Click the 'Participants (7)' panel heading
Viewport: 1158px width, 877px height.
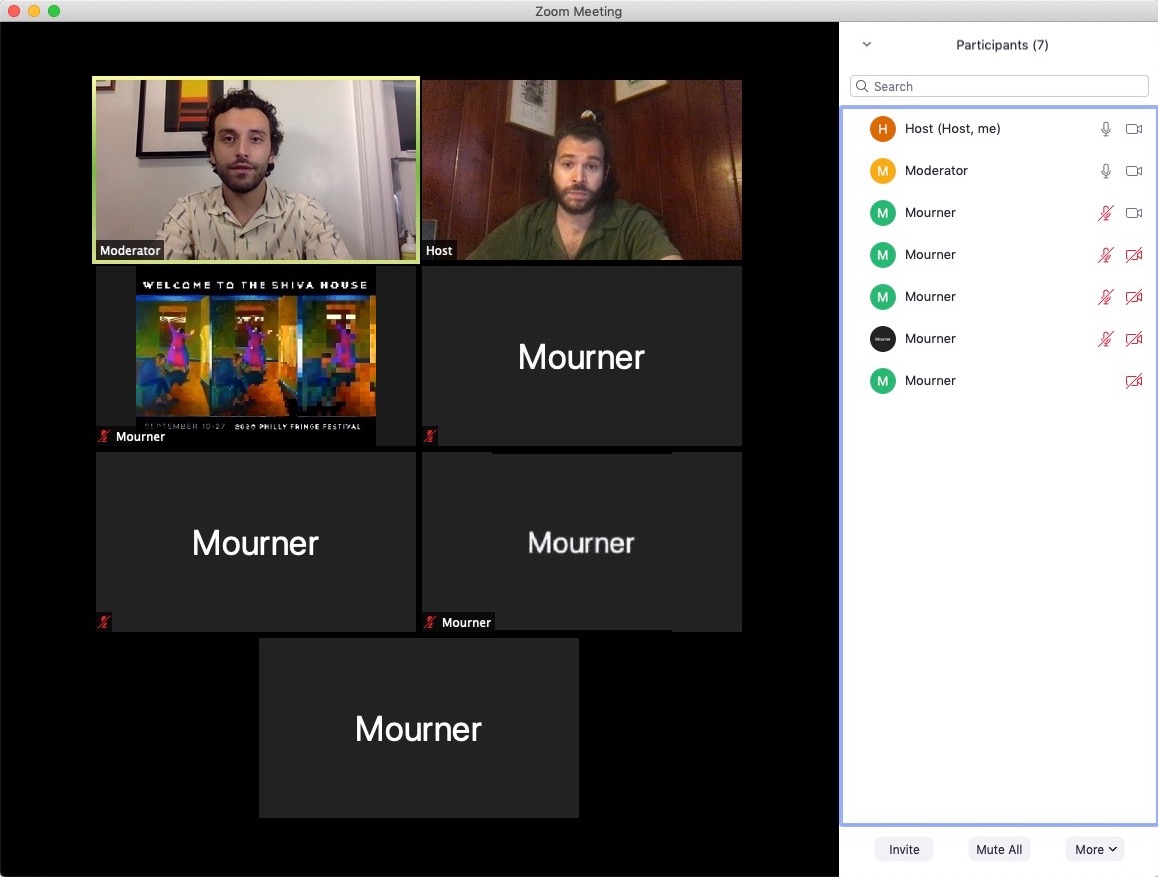(1002, 45)
